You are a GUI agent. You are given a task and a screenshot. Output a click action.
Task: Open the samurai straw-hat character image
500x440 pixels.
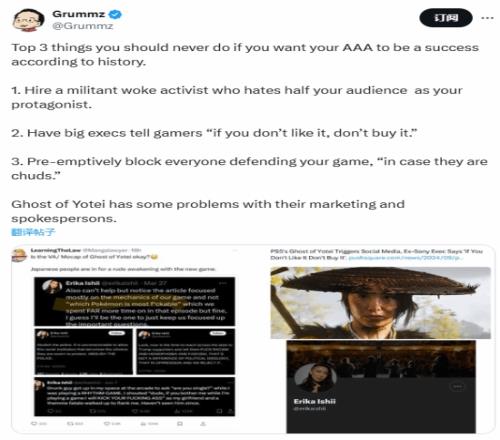point(380,303)
